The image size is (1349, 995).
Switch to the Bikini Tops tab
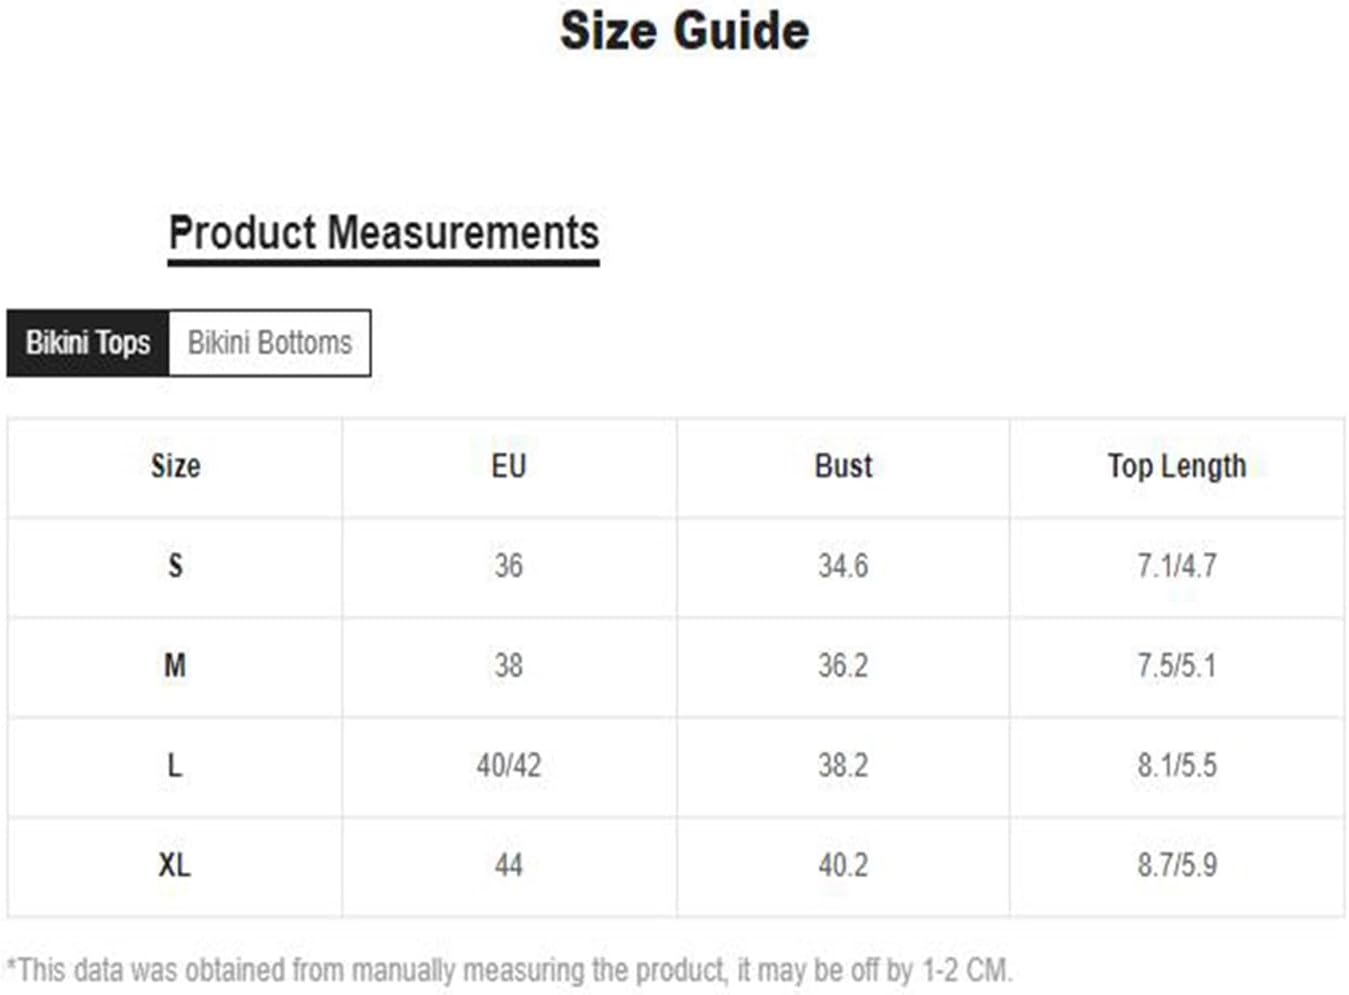coord(88,343)
